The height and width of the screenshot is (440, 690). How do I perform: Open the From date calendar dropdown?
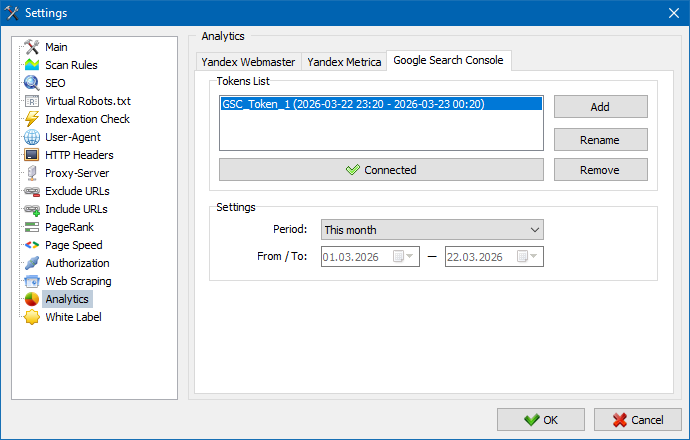click(x=403, y=257)
